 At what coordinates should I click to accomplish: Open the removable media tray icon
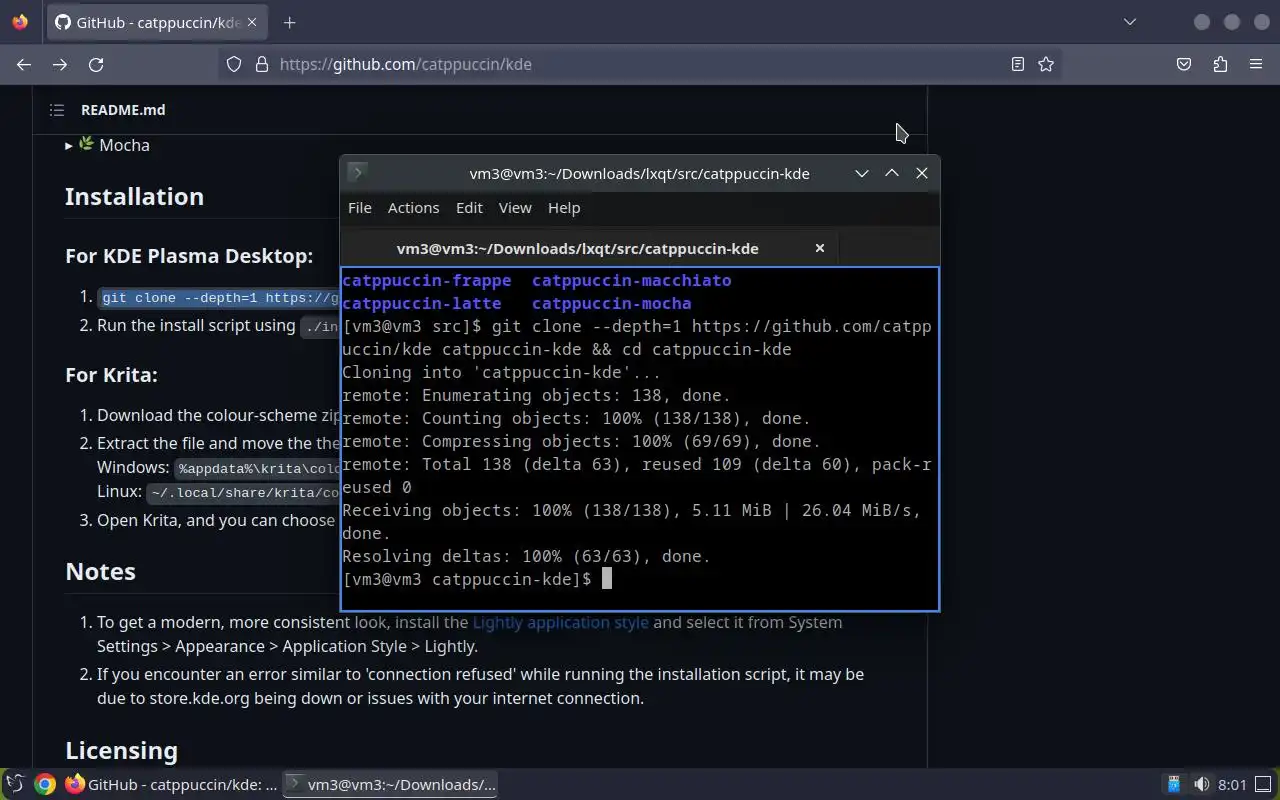click(1174, 784)
